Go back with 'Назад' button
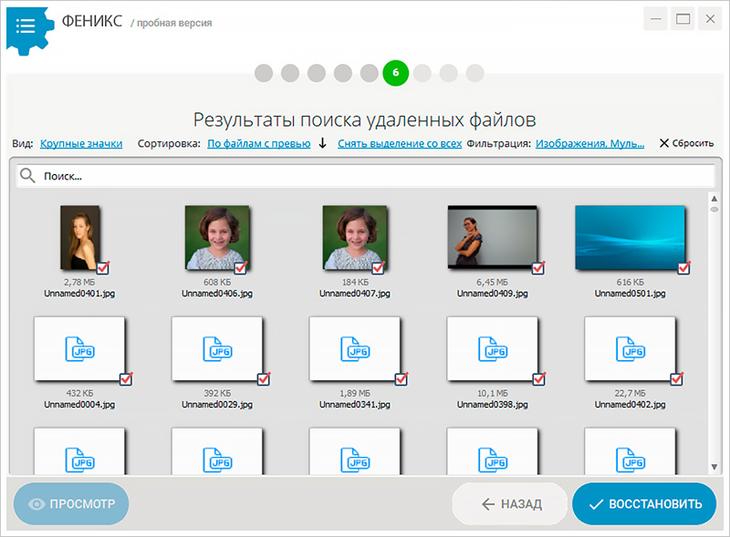 (x=510, y=504)
